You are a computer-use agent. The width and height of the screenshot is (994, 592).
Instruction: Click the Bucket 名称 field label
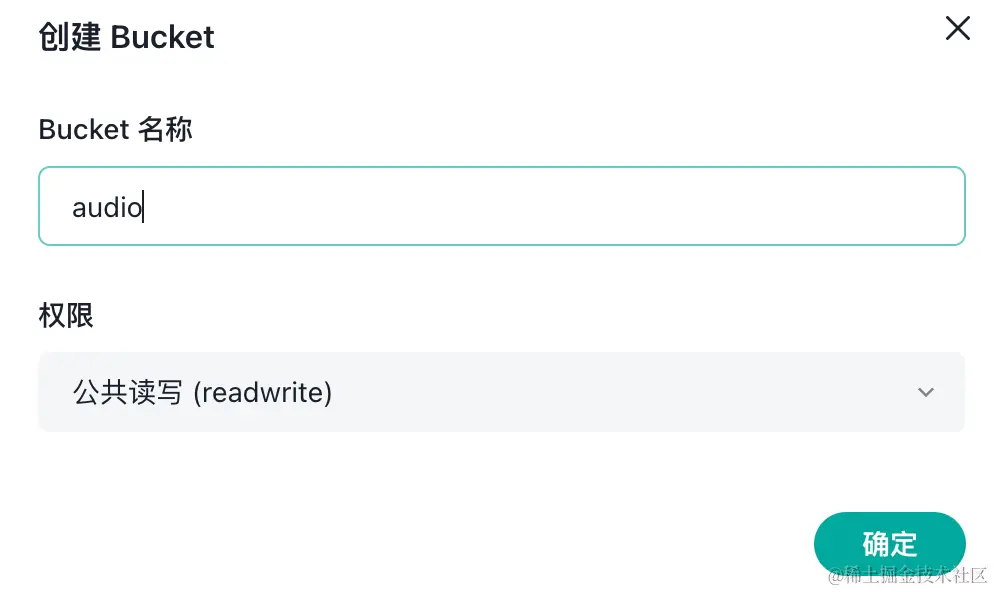115,129
